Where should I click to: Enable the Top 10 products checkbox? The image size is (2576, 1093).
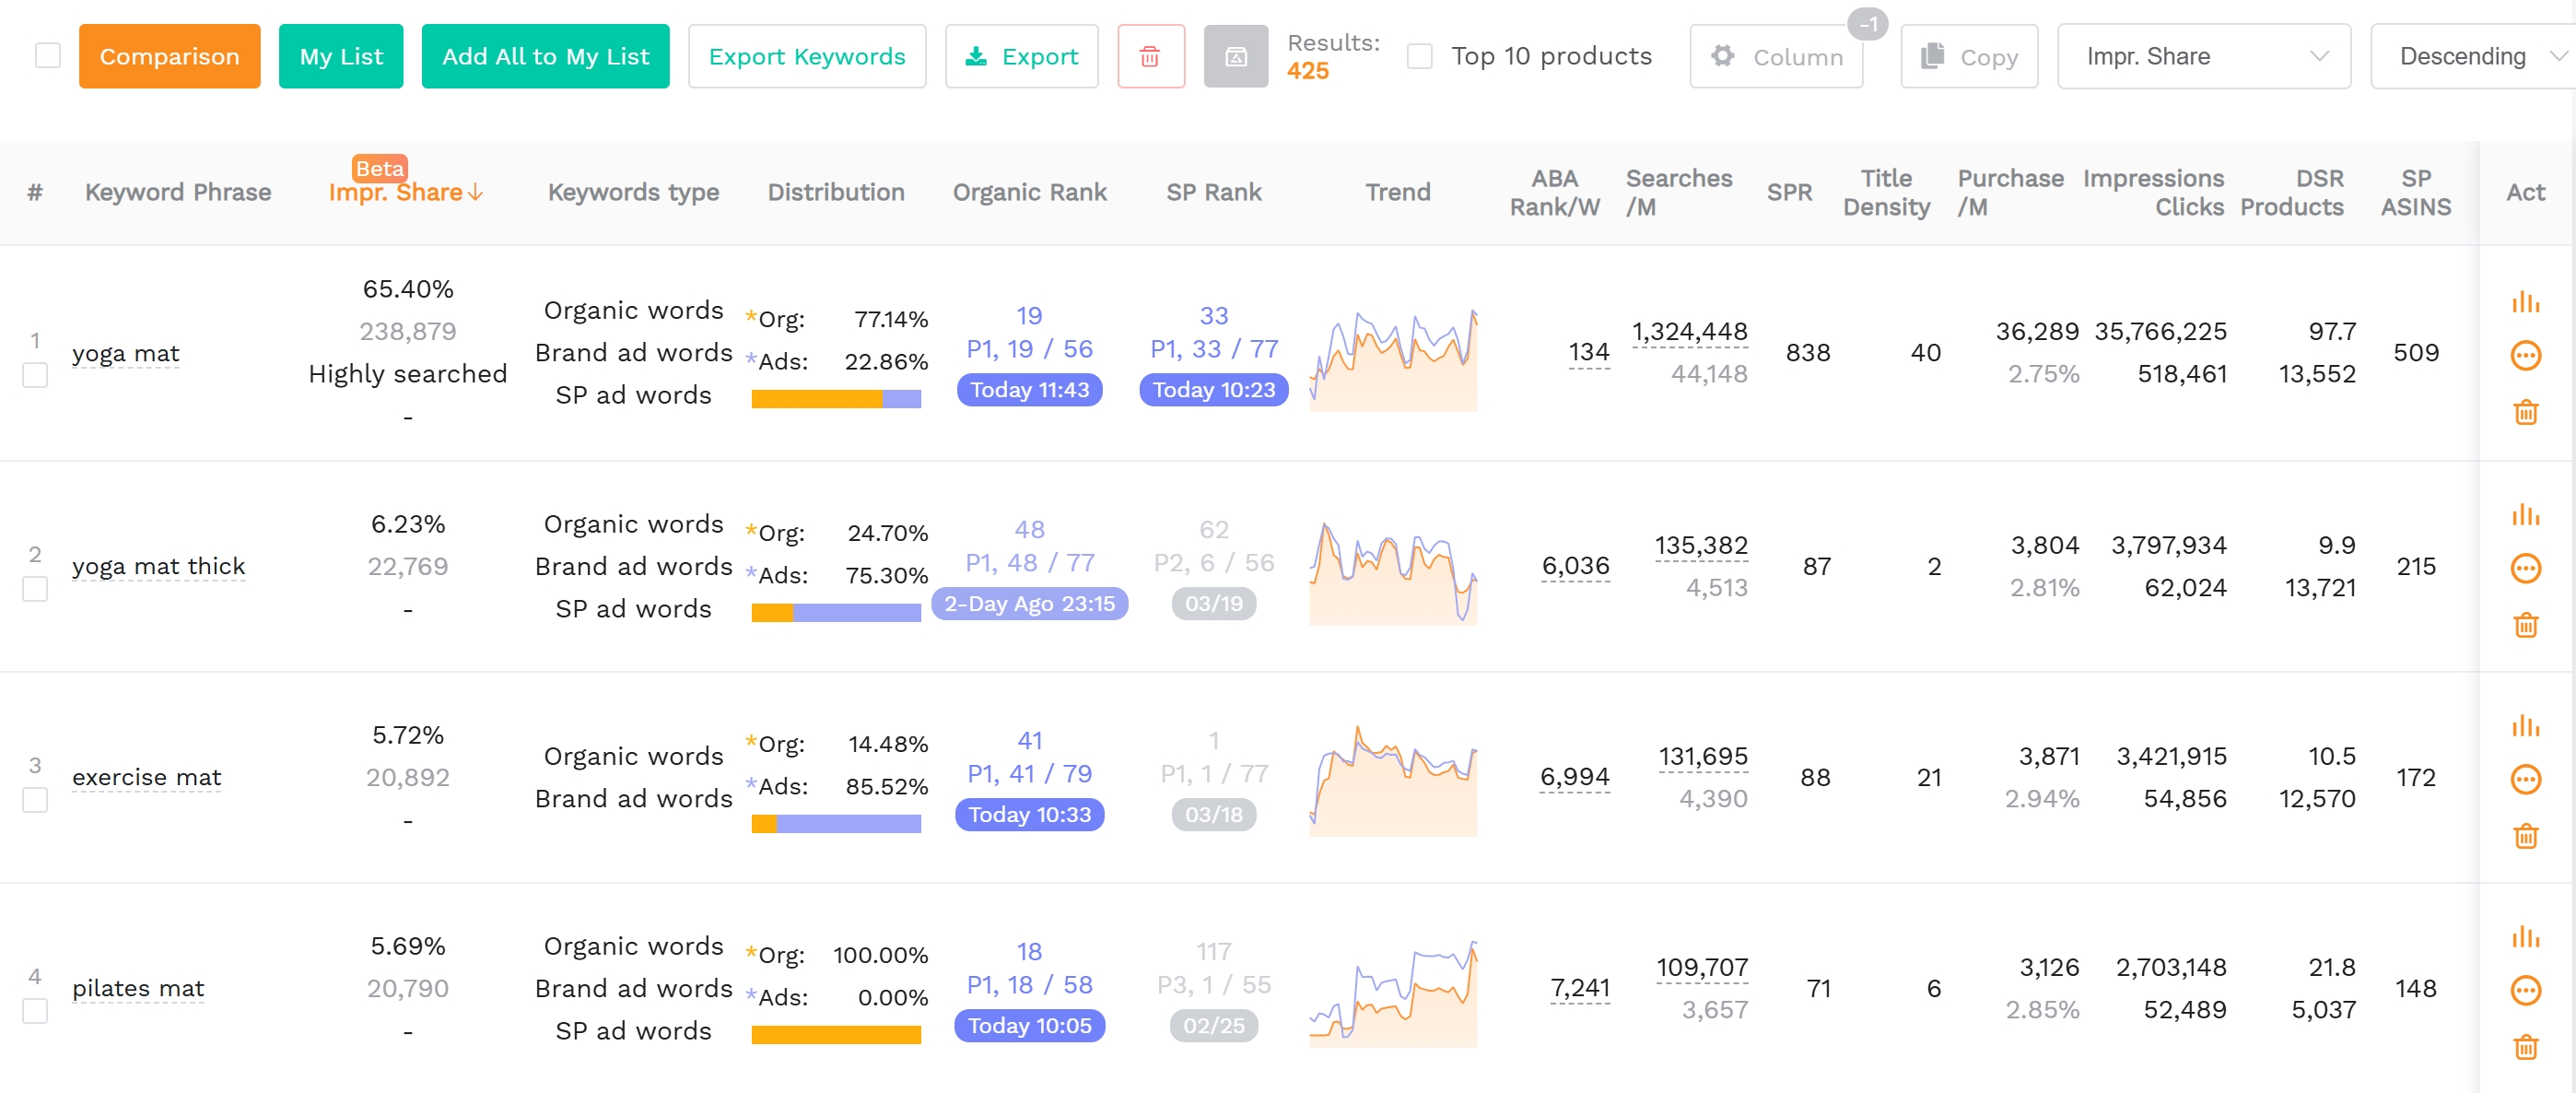click(1419, 56)
